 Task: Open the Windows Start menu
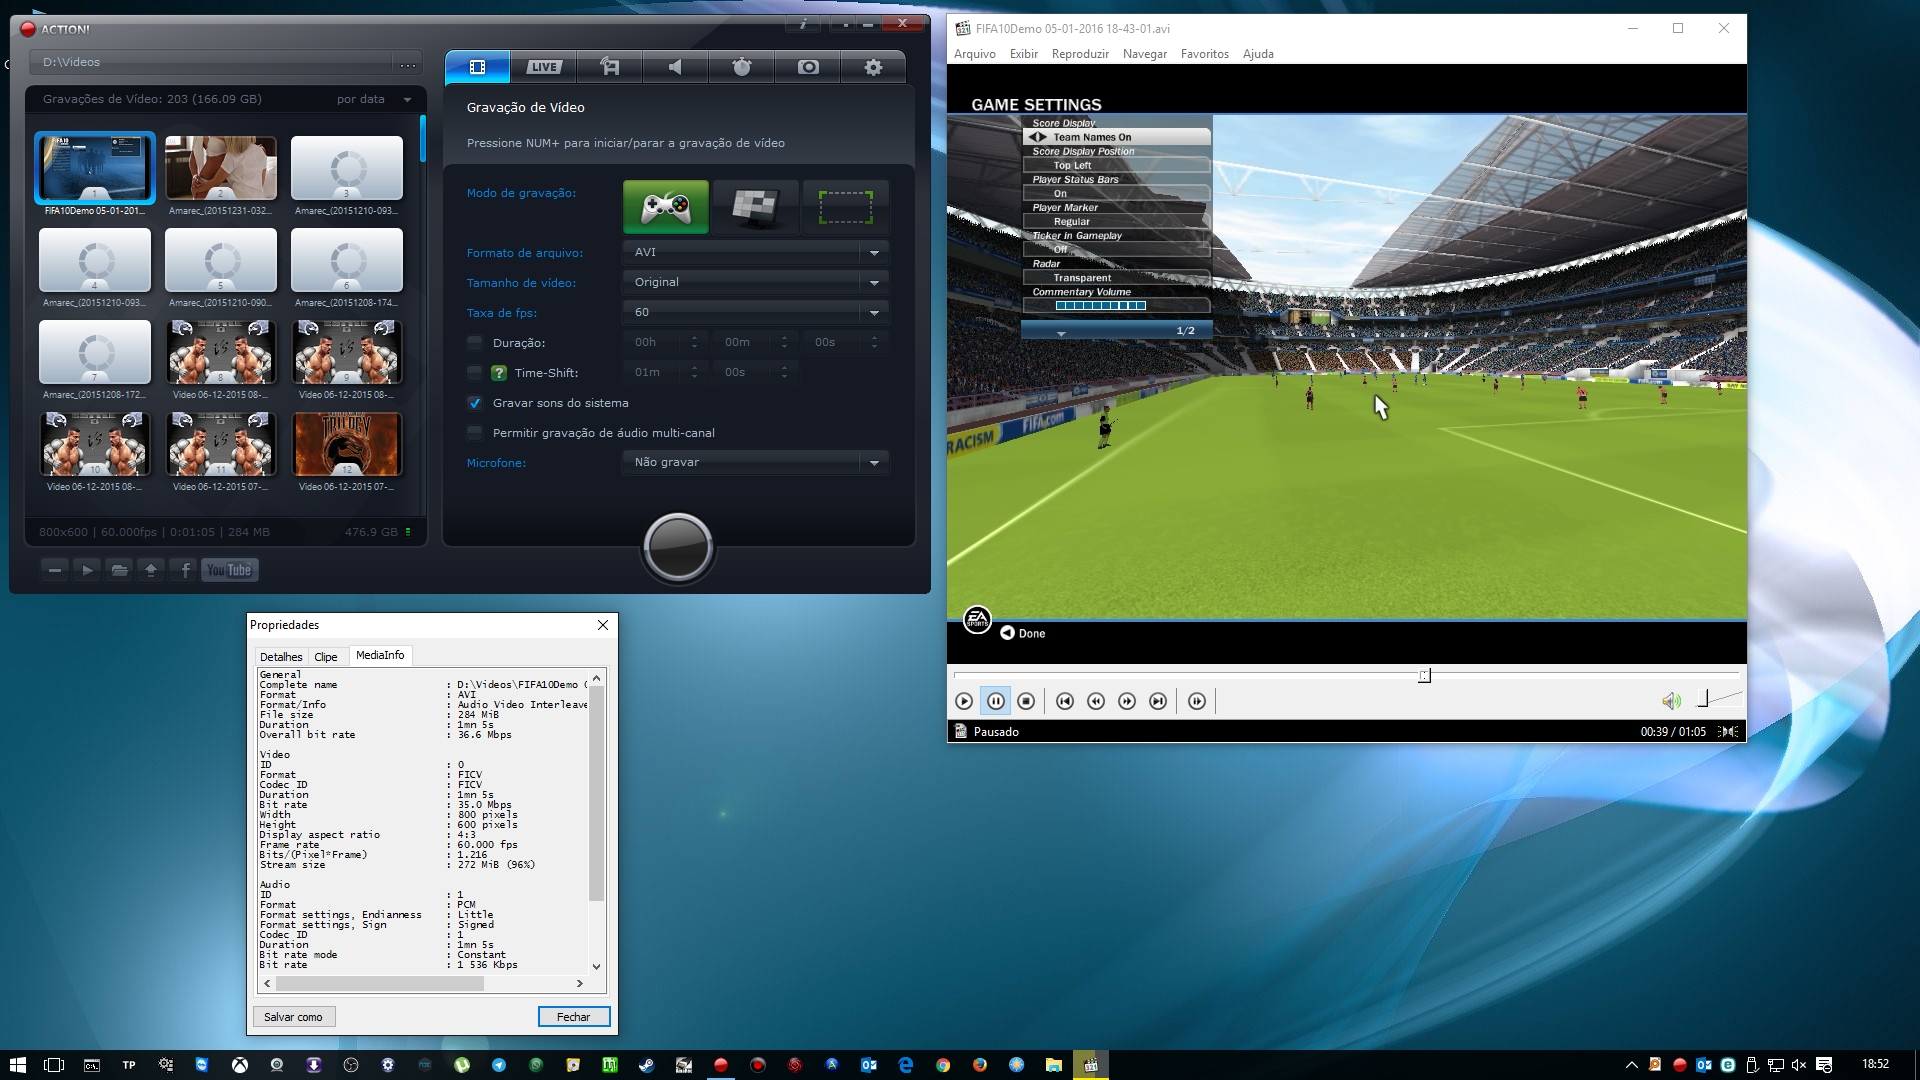click(x=17, y=1065)
